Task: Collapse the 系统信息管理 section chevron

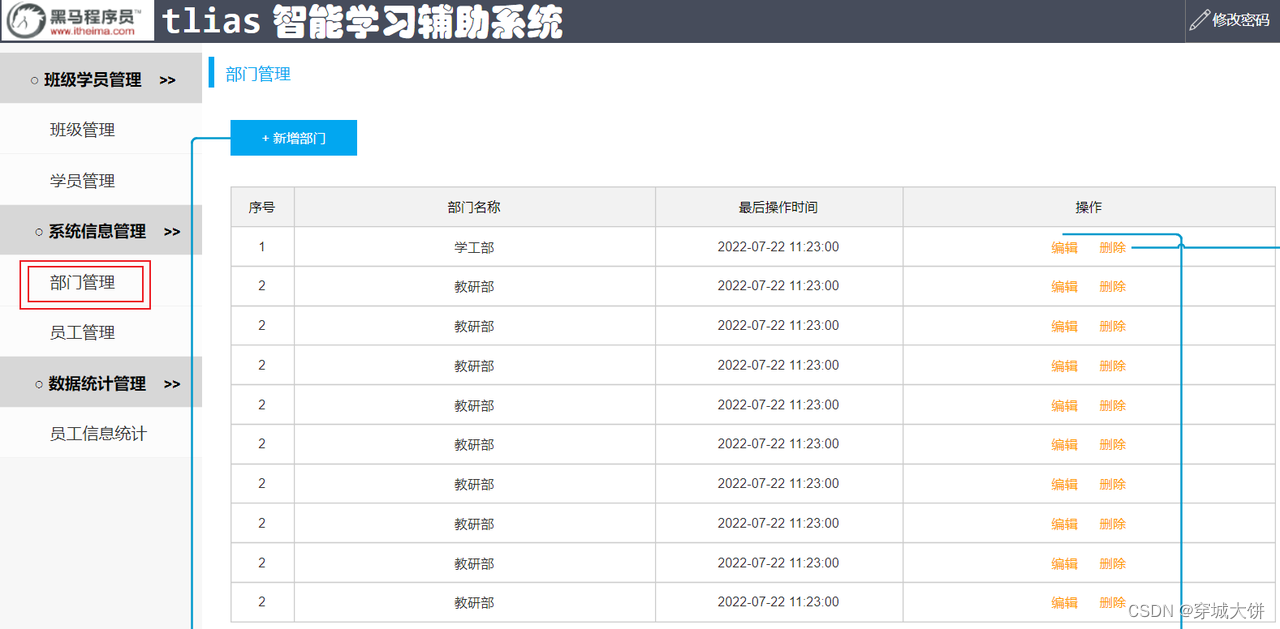Action: pos(171,230)
